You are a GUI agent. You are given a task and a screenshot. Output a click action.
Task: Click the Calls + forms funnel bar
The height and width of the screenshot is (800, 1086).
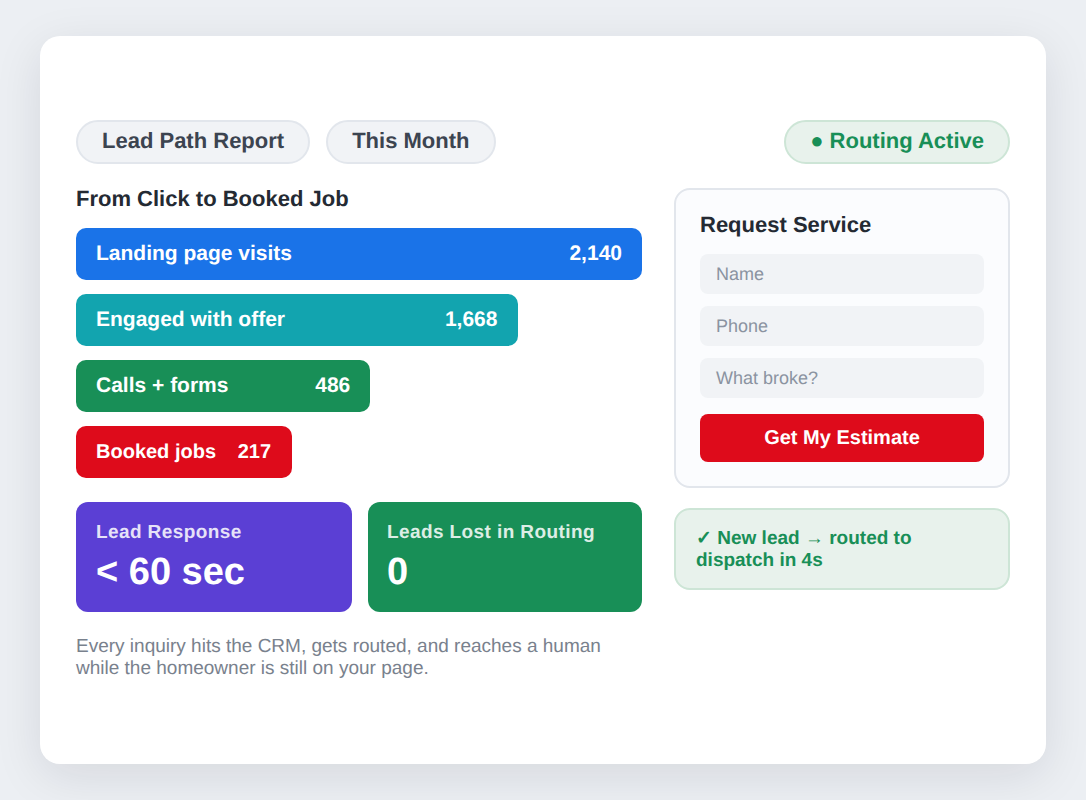coord(223,386)
